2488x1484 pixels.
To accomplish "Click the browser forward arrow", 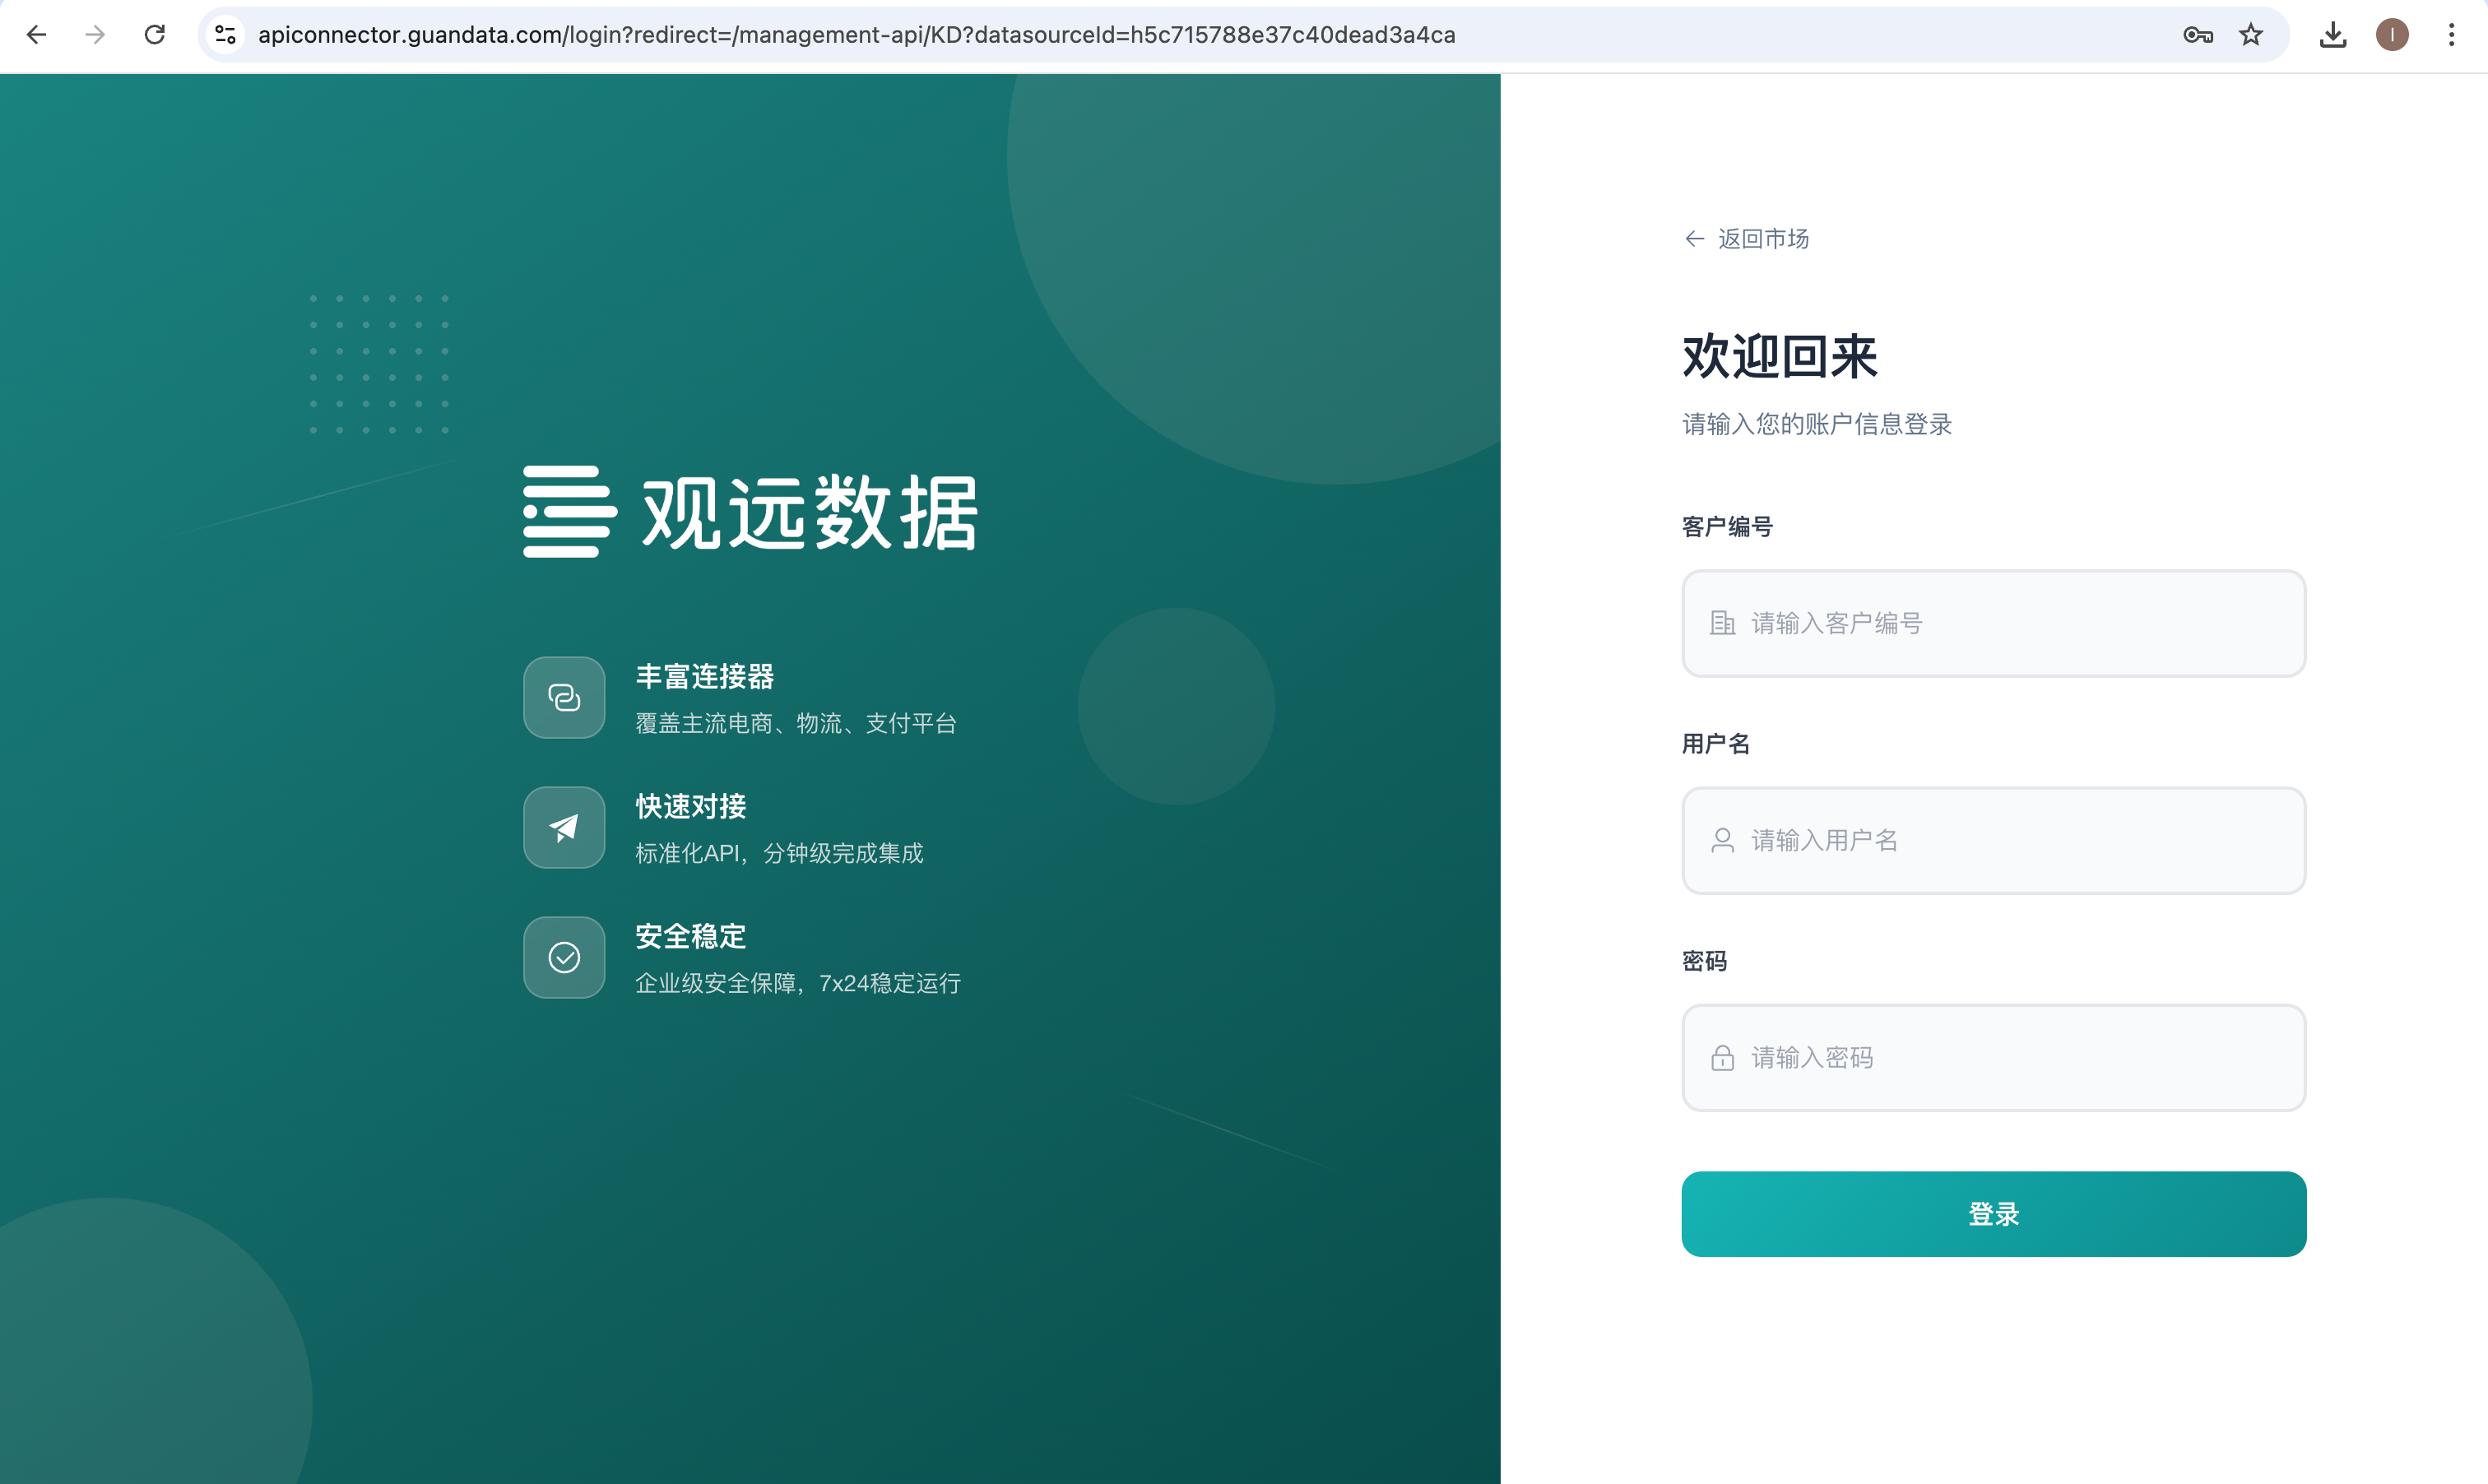I will coord(95,35).
